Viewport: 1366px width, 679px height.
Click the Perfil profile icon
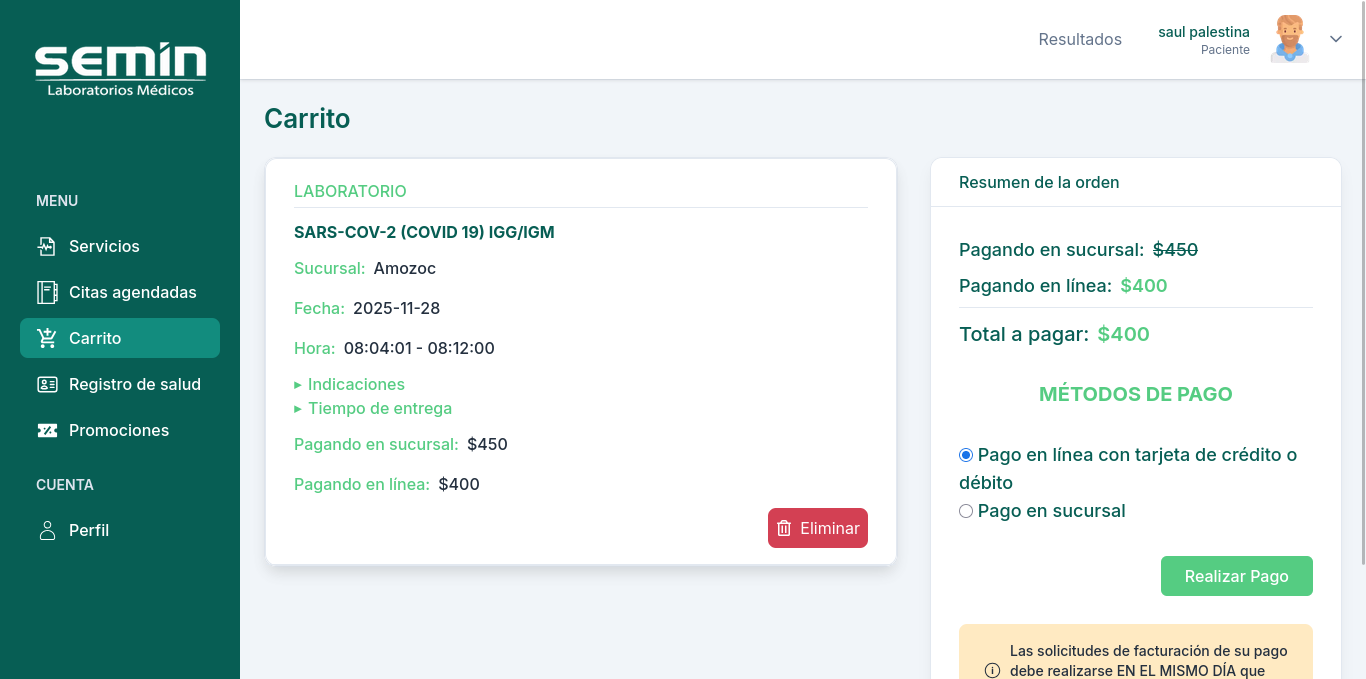coord(46,530)
